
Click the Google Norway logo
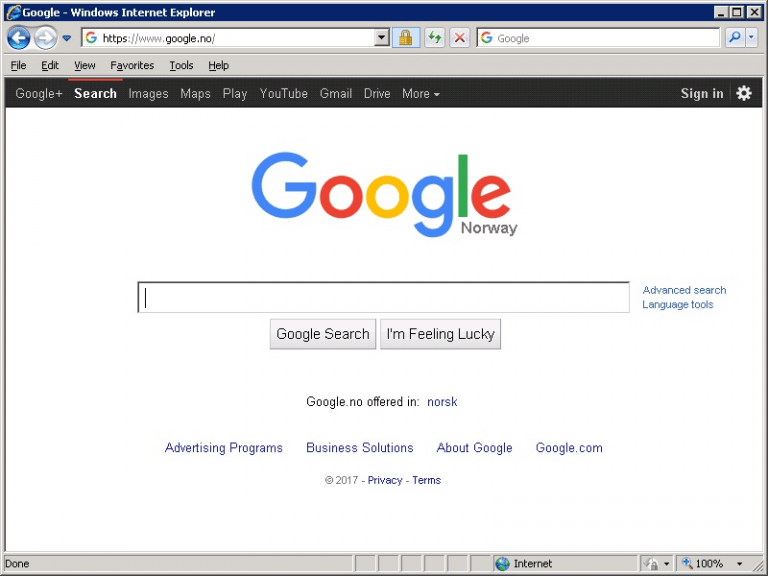[384, 194]
